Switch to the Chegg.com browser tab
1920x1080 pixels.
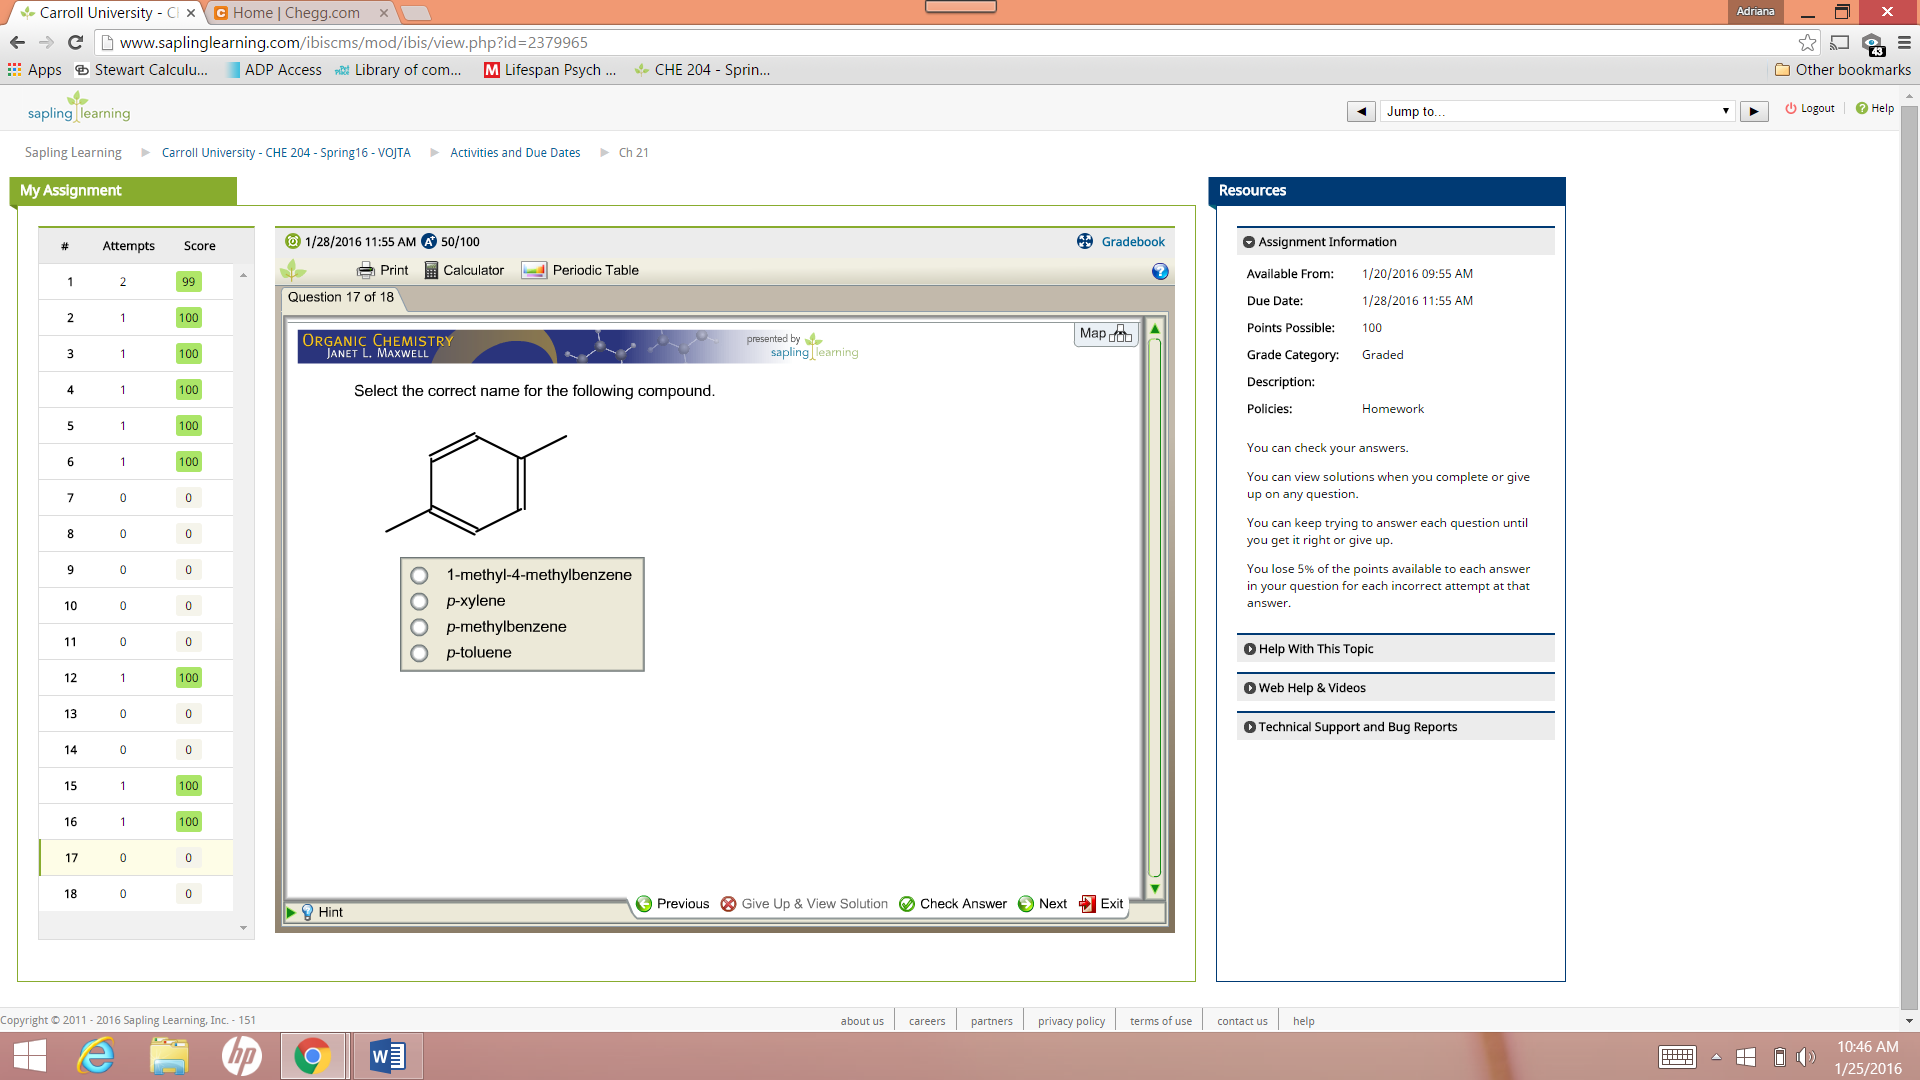[x=295, y=13]
